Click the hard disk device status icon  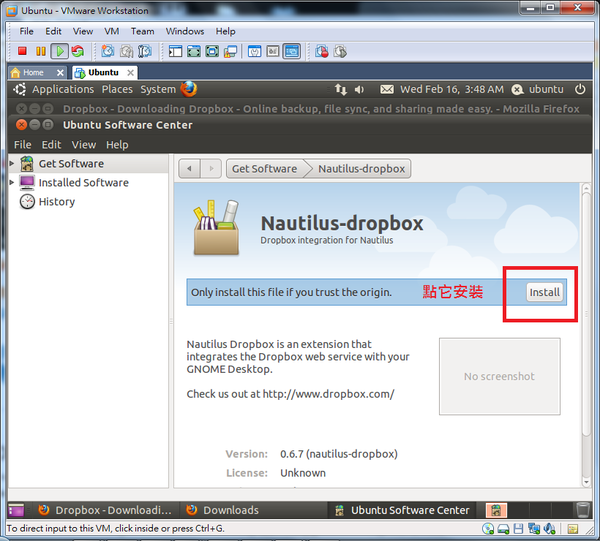pos(503,529)
